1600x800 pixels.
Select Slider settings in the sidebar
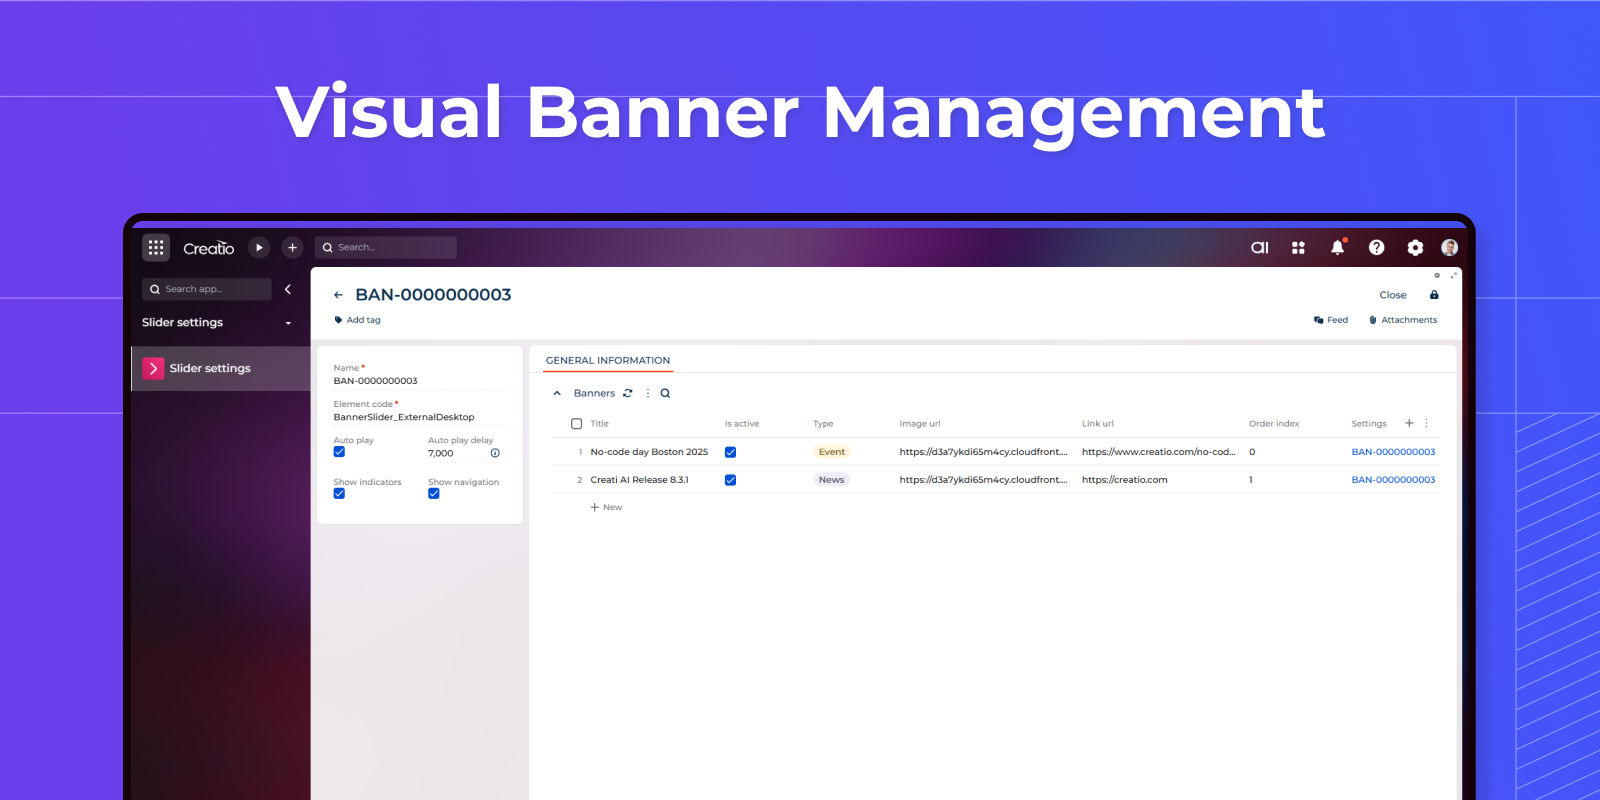[x=210, y=368]
